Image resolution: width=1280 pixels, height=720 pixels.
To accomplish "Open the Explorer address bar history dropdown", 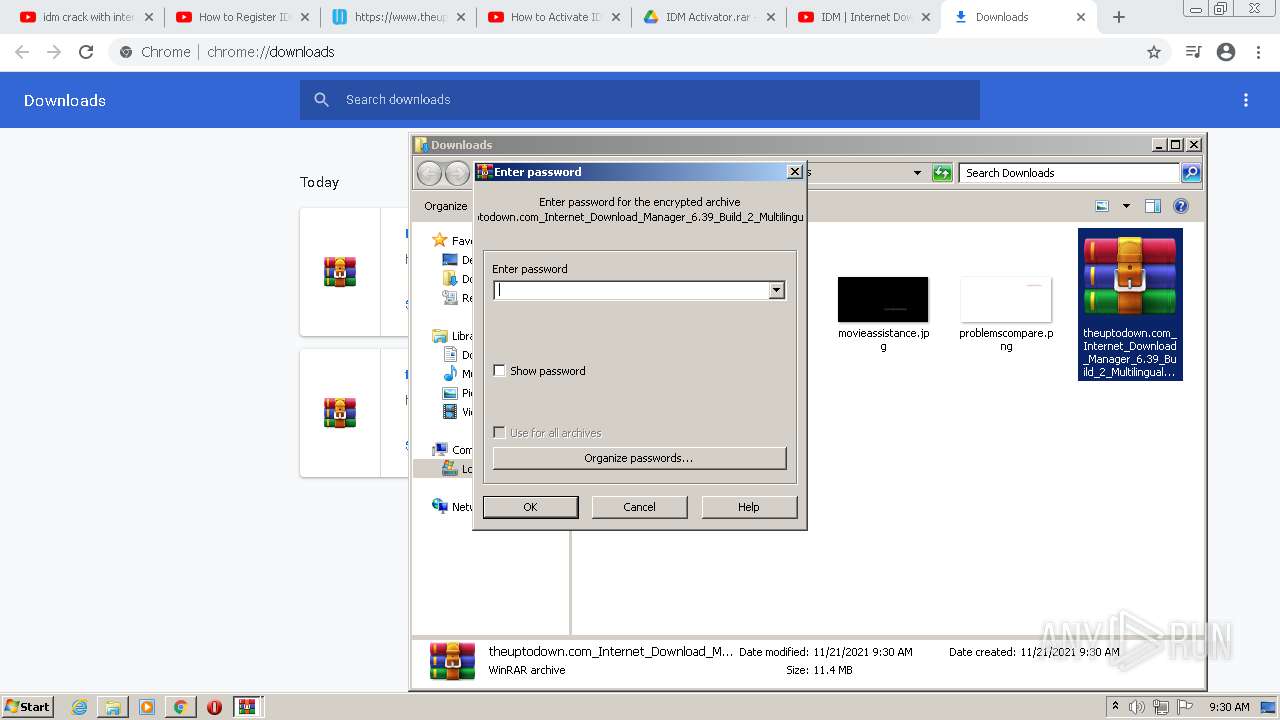I will pyautogui.click(x=917, y=173).
